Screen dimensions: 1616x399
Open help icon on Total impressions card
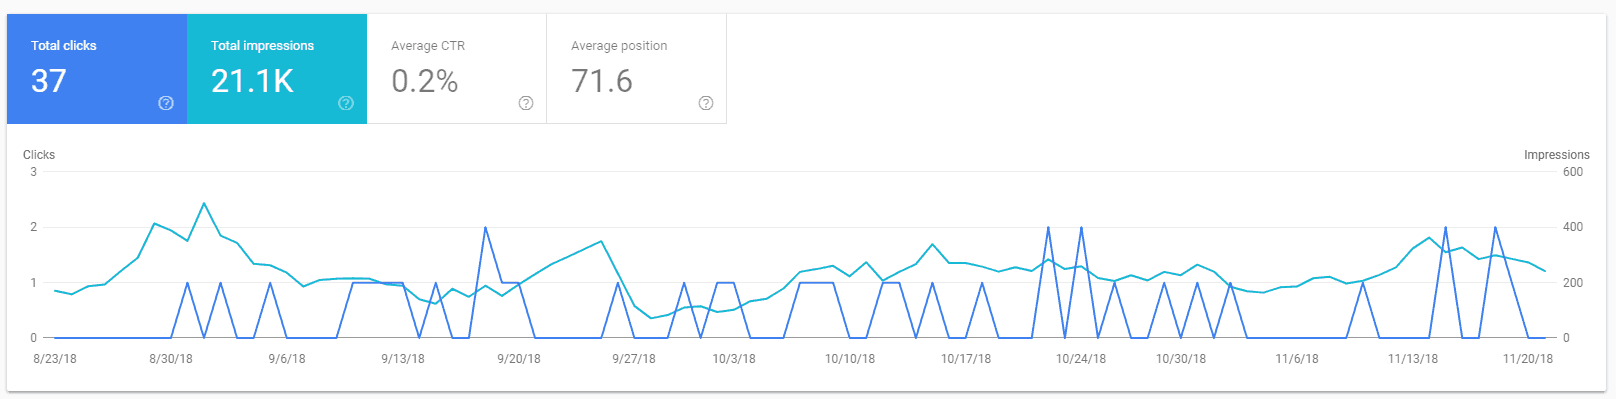click(x=346, y=103)
